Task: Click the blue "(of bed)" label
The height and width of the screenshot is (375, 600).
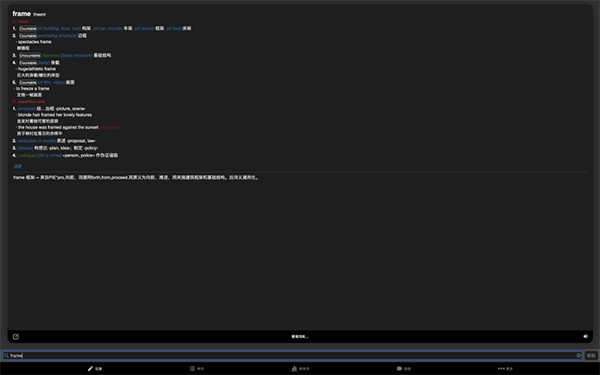Action: tap(173, 28)
